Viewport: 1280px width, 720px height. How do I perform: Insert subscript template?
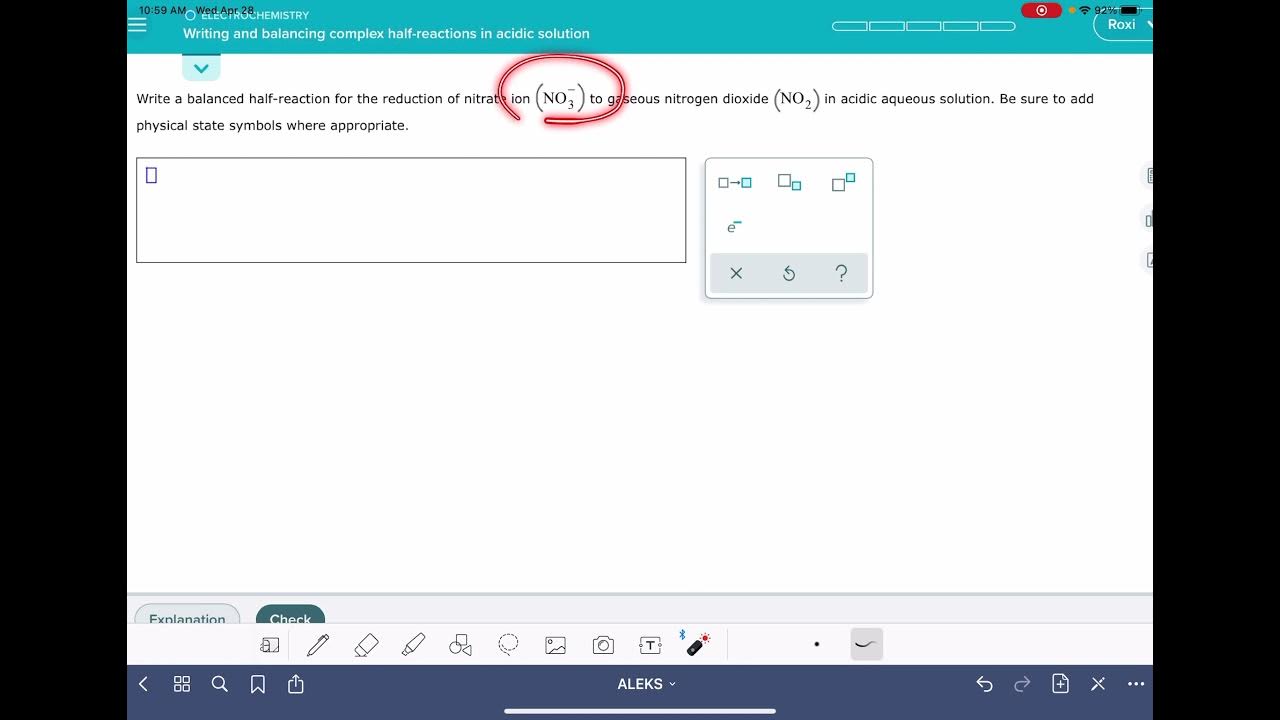[x=789, y=182]
